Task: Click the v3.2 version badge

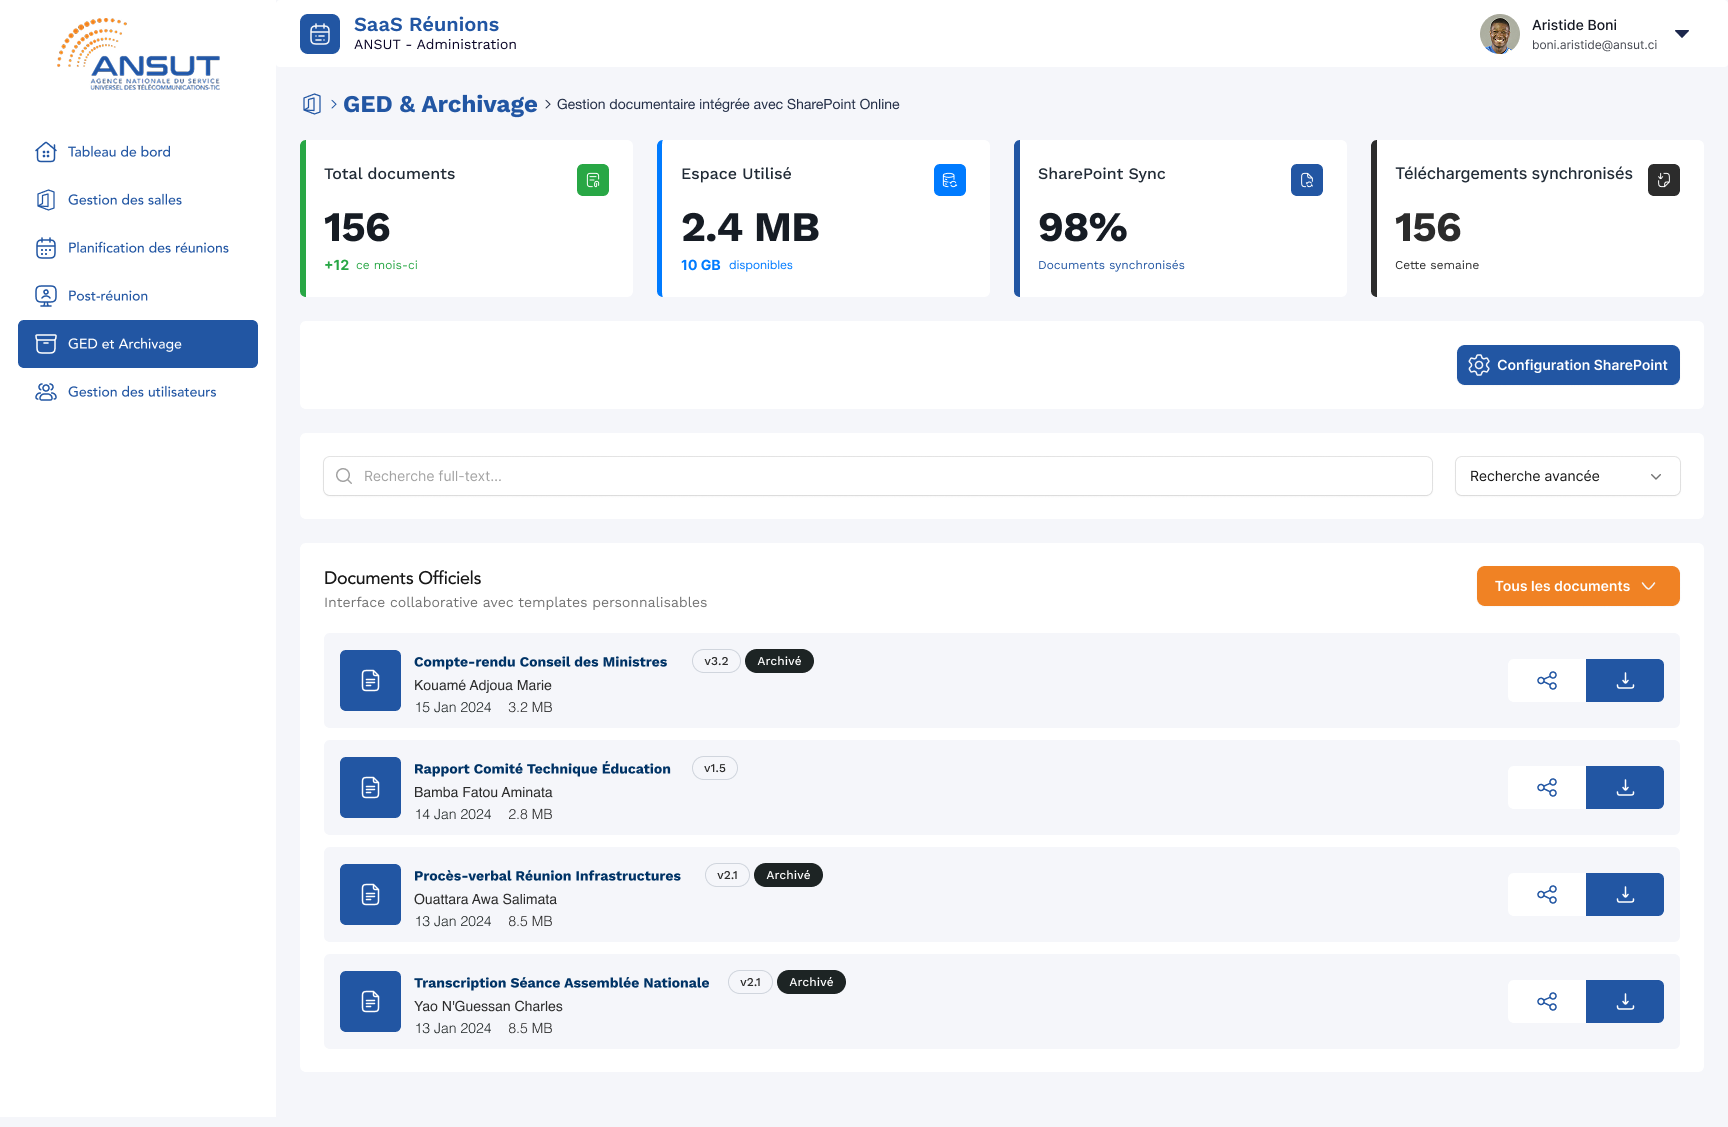Action: [716, 661]
